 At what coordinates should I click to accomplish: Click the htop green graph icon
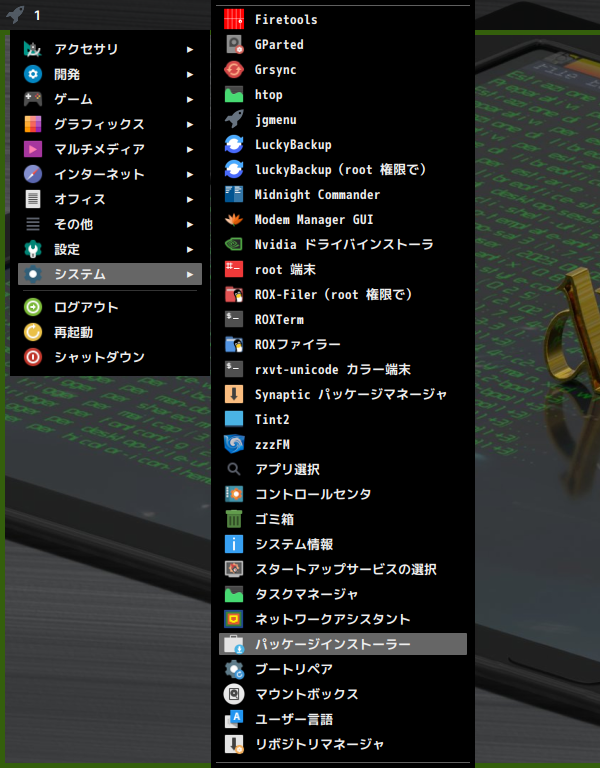click(234, 95)
